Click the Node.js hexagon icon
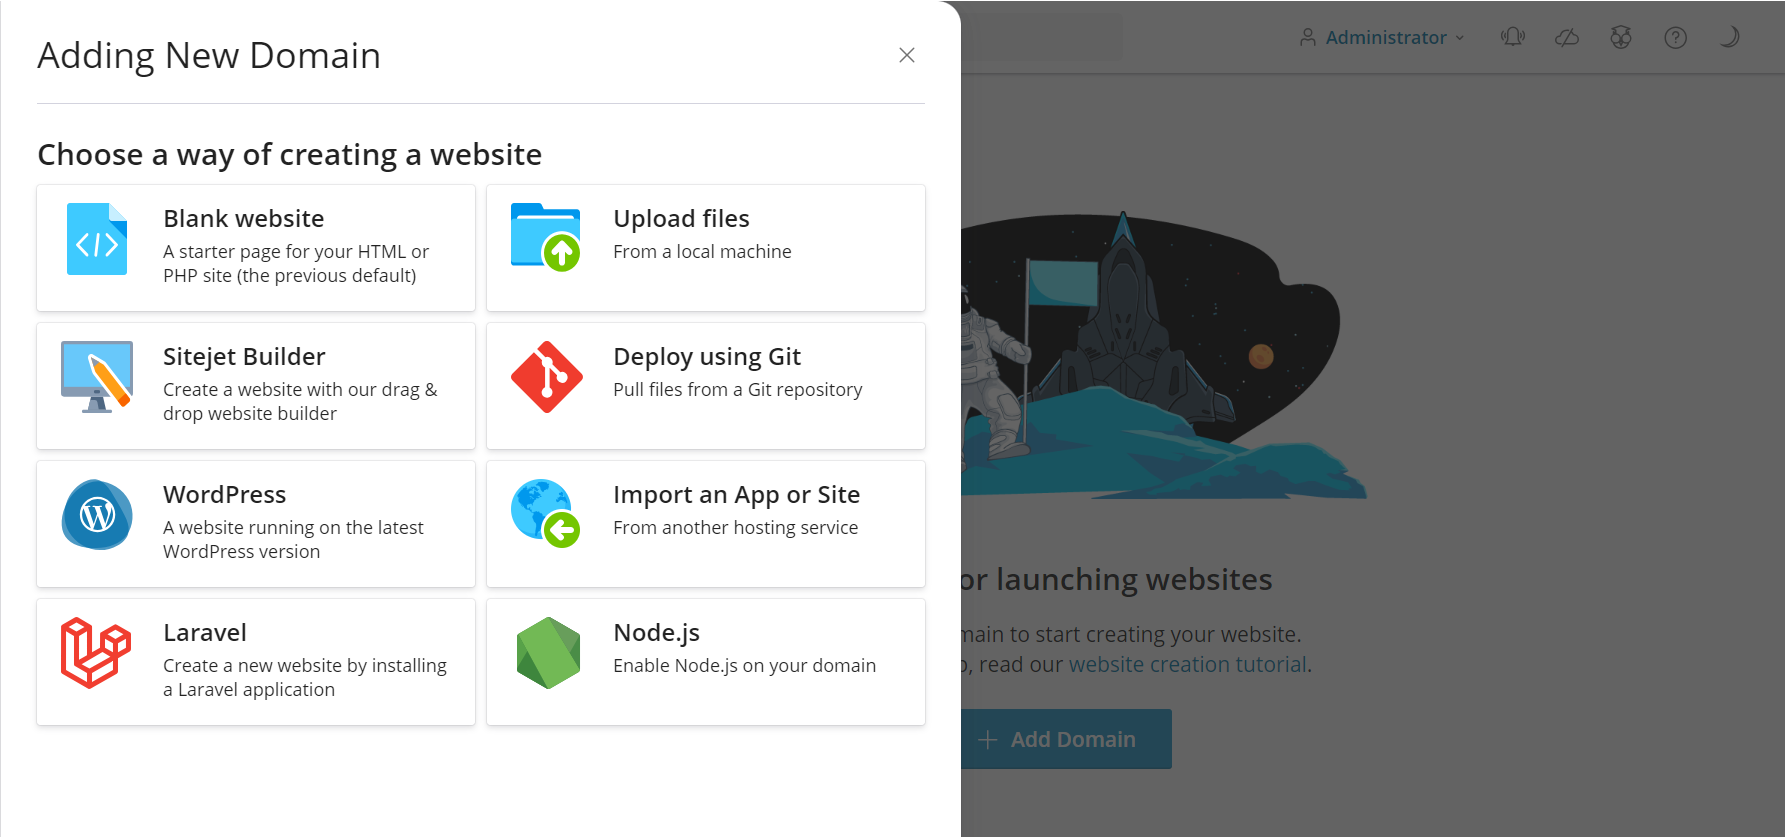1785x837 pixels. (548, 653)
